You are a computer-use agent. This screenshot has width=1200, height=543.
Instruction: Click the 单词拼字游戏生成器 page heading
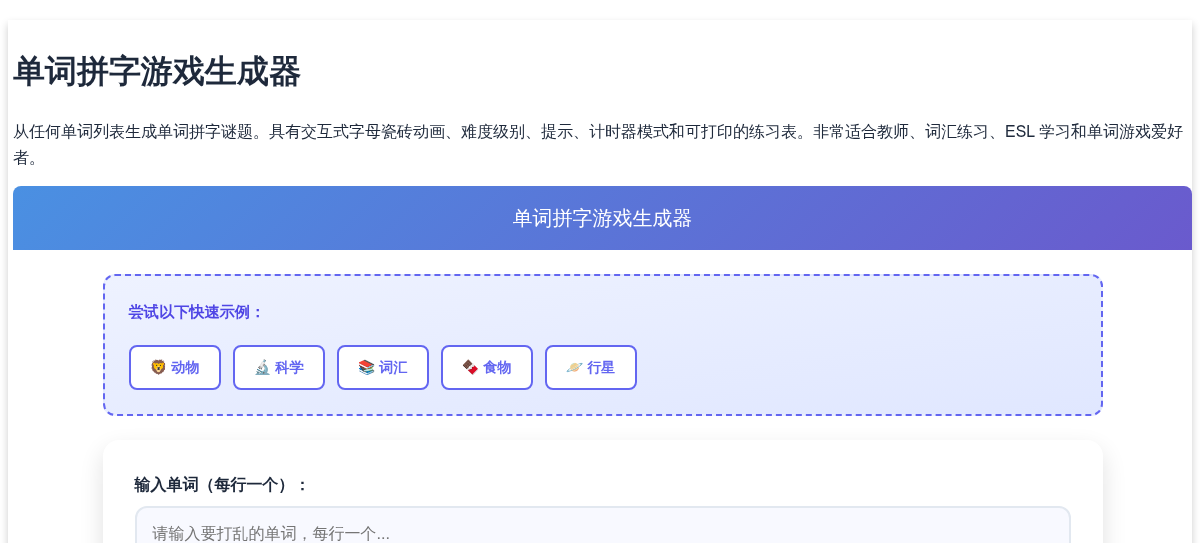tap(157, 72)
